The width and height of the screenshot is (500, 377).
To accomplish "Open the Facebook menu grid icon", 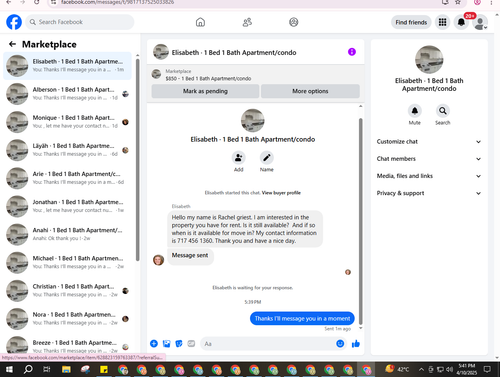I will pos(442,22).
